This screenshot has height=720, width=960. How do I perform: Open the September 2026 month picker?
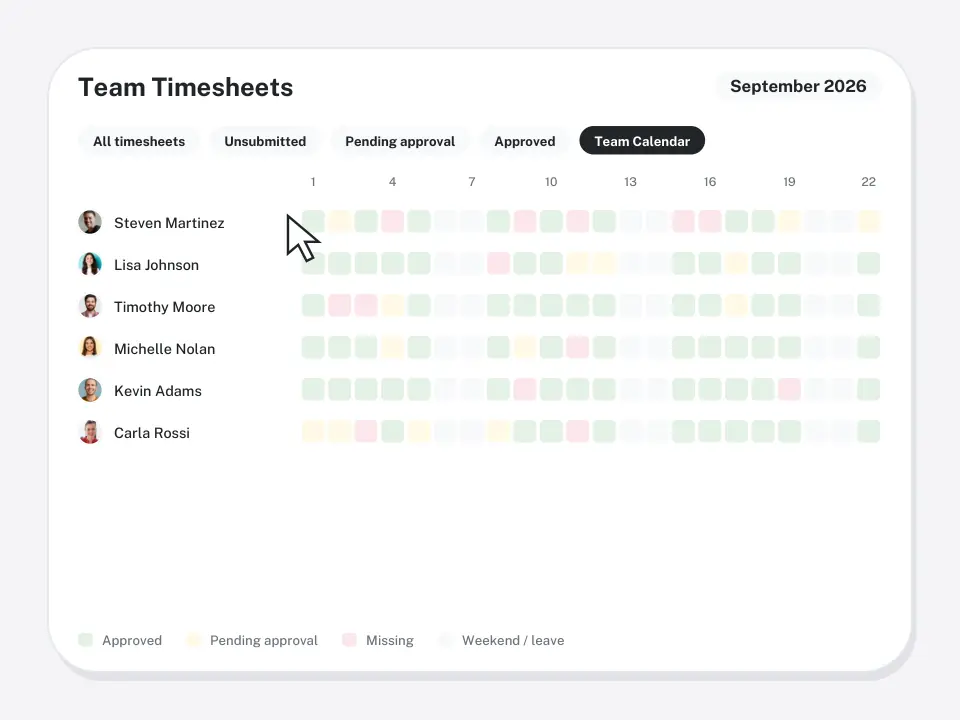tap(798, 86)
